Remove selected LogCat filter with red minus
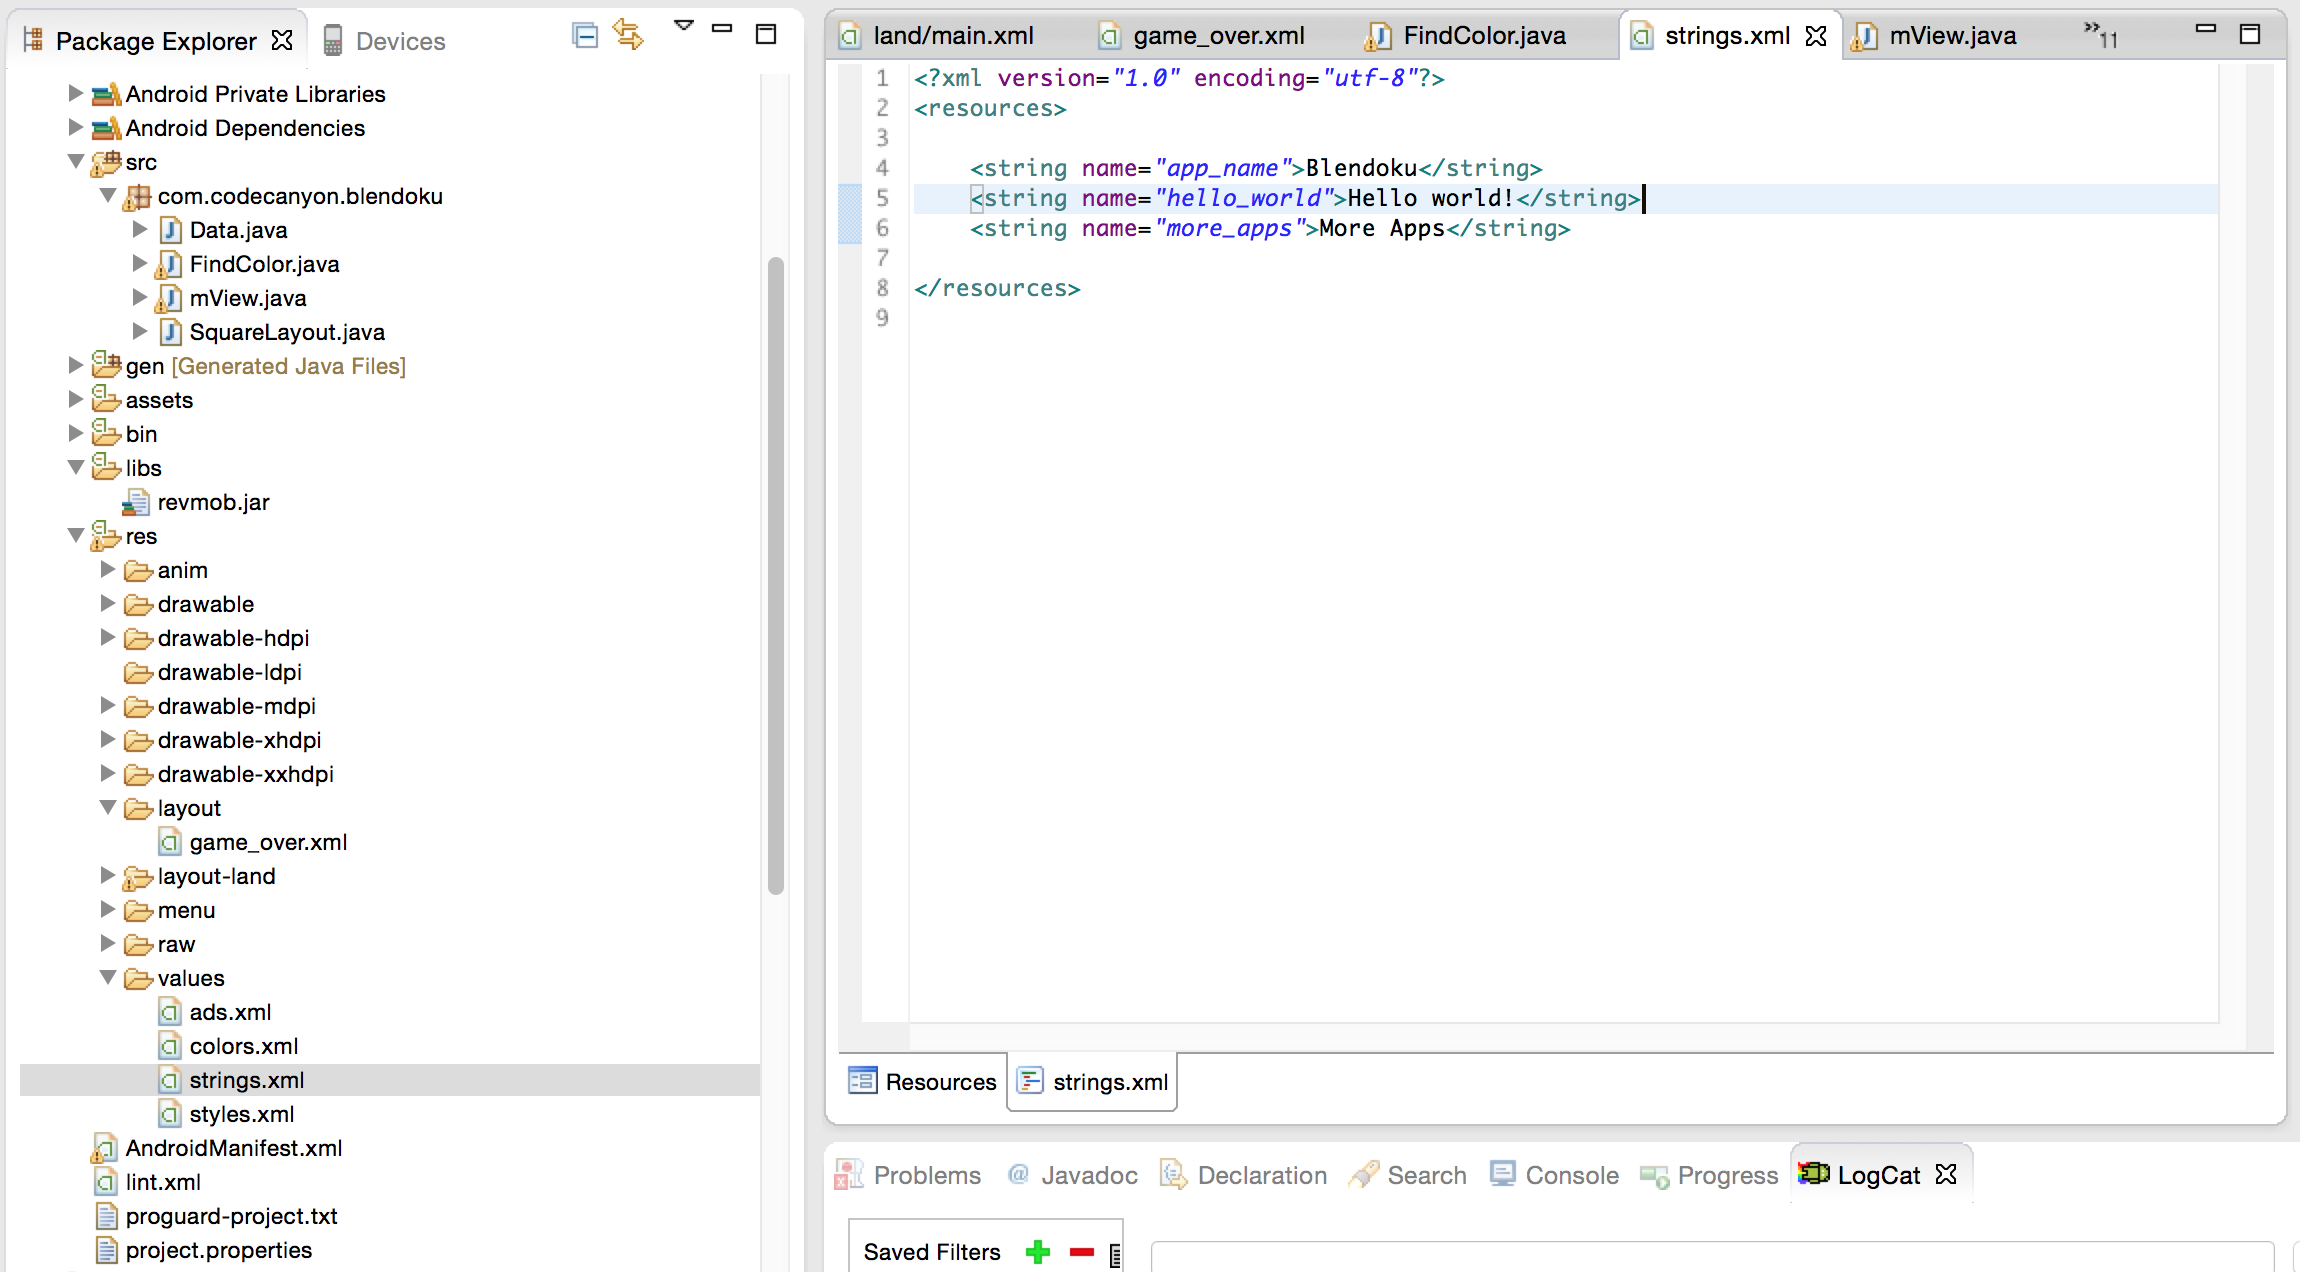 click(x=1081, y=1252)
